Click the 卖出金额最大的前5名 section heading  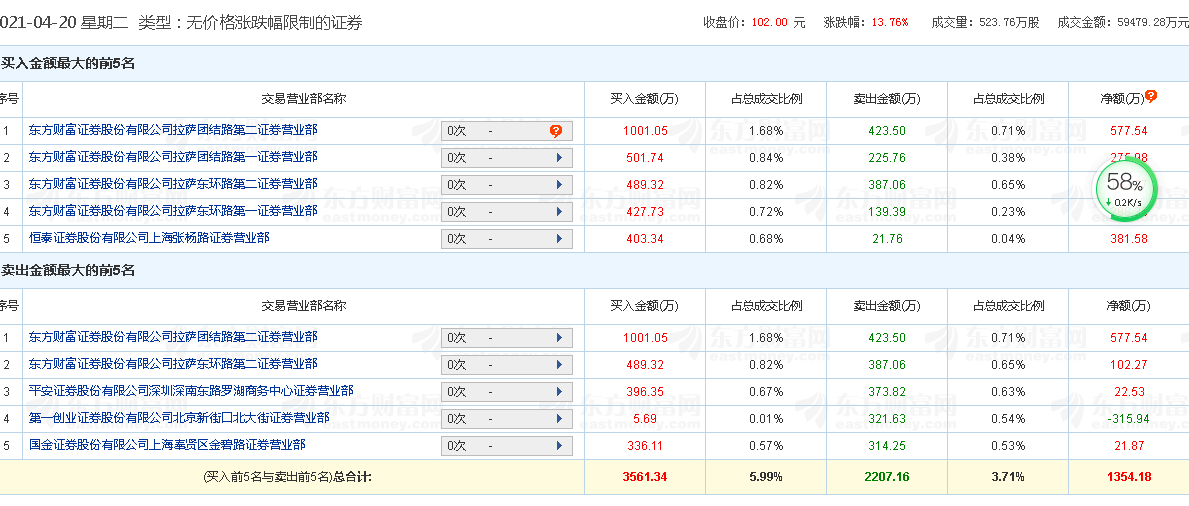click(68, 270)
